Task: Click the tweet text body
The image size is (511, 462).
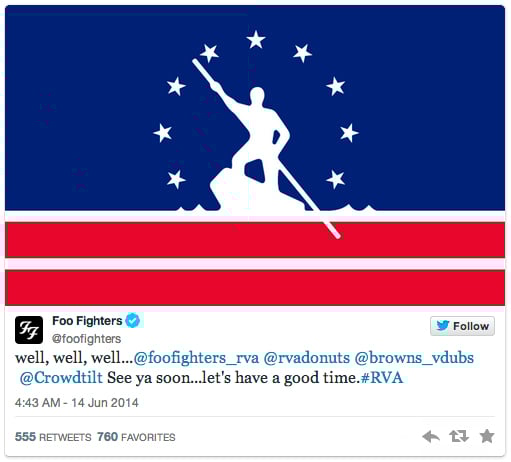Action: pyautogui.click(x=244, y=368)
